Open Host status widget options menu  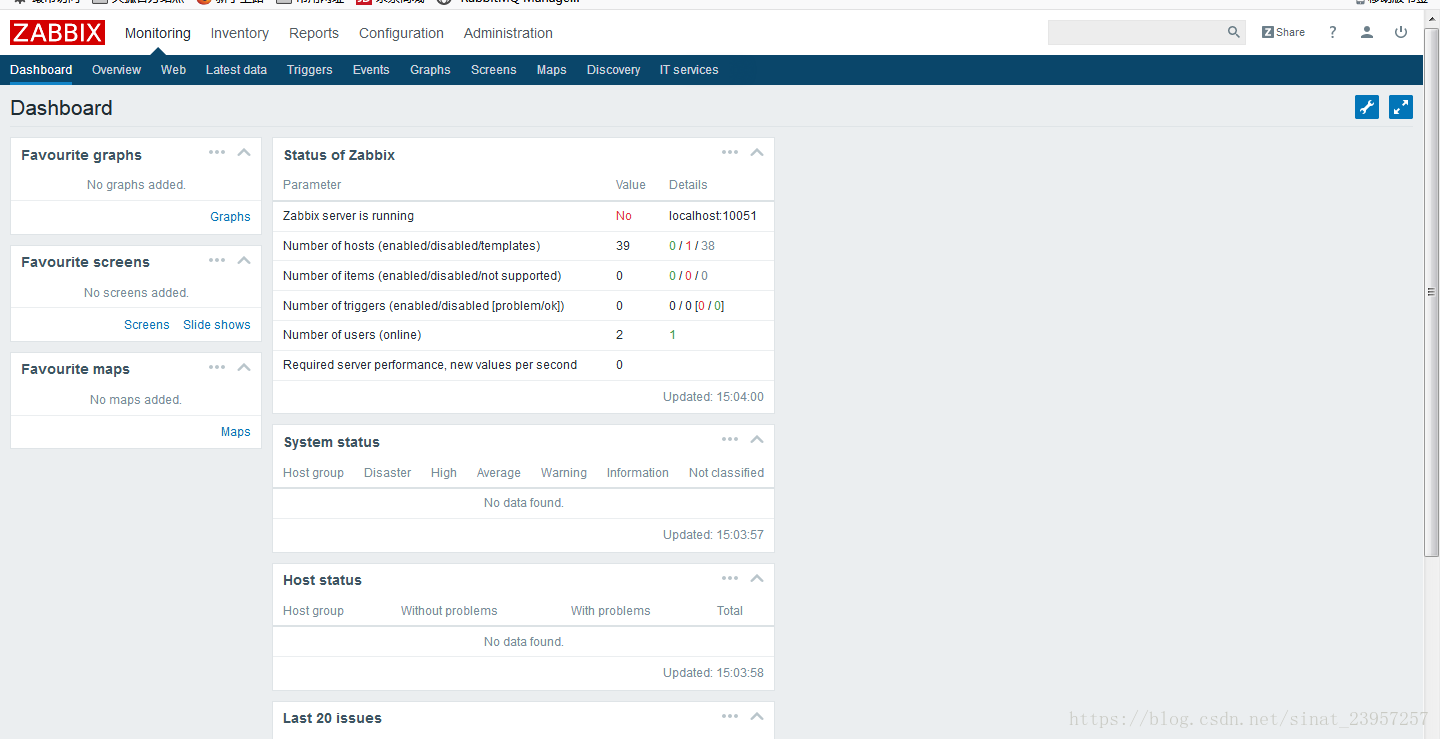(x=730, y=578)
